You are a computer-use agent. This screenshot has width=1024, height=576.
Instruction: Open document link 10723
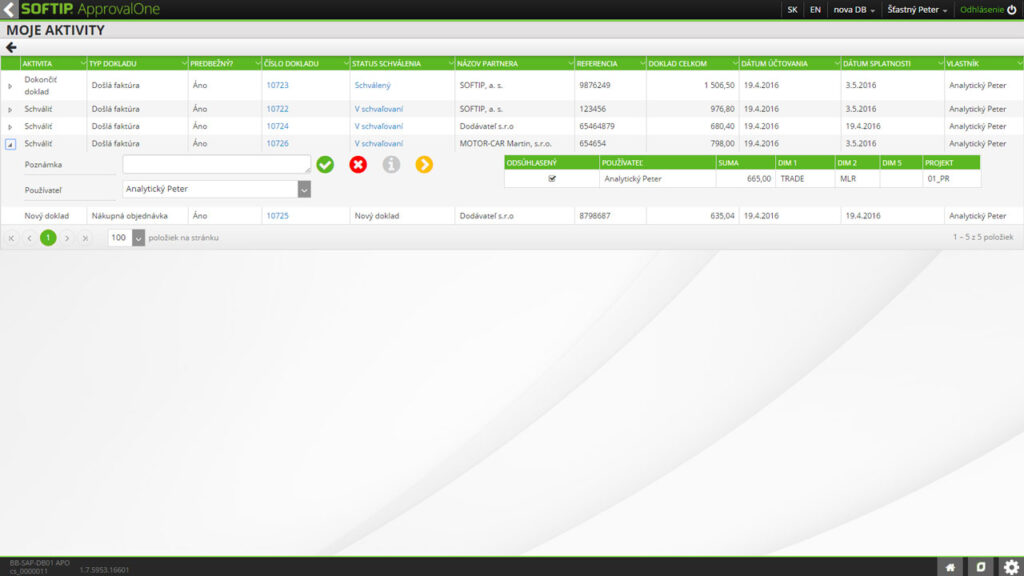click(x=280, y=85)
